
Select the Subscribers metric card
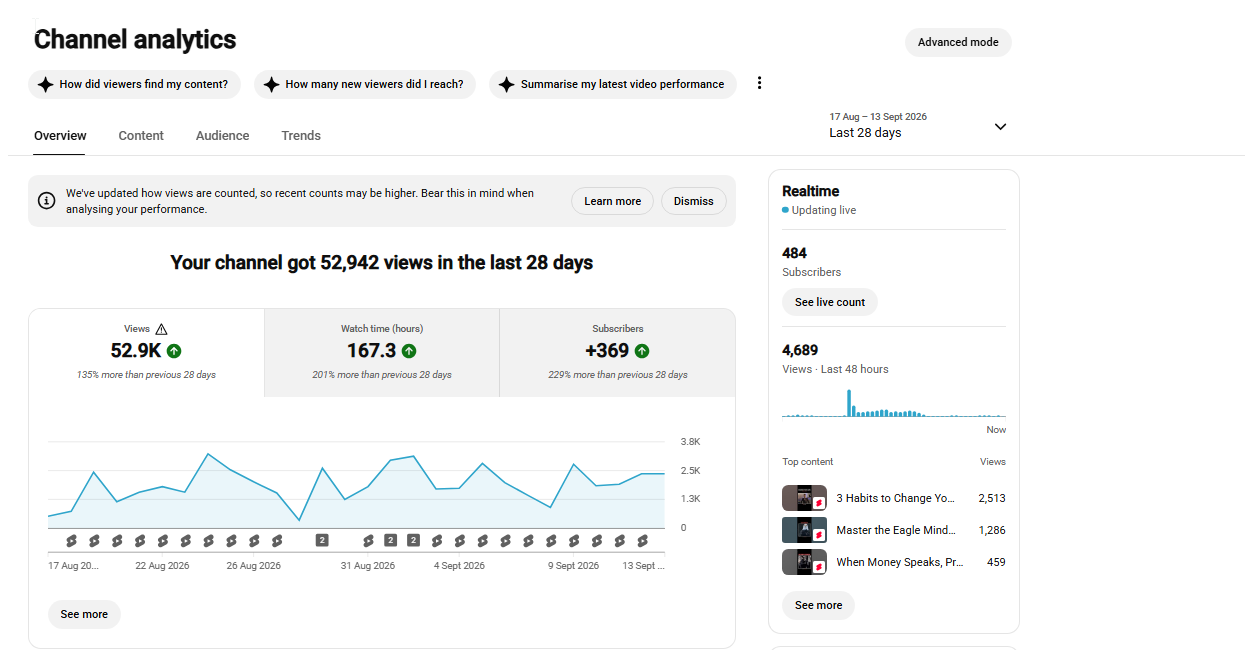point(617,353)
